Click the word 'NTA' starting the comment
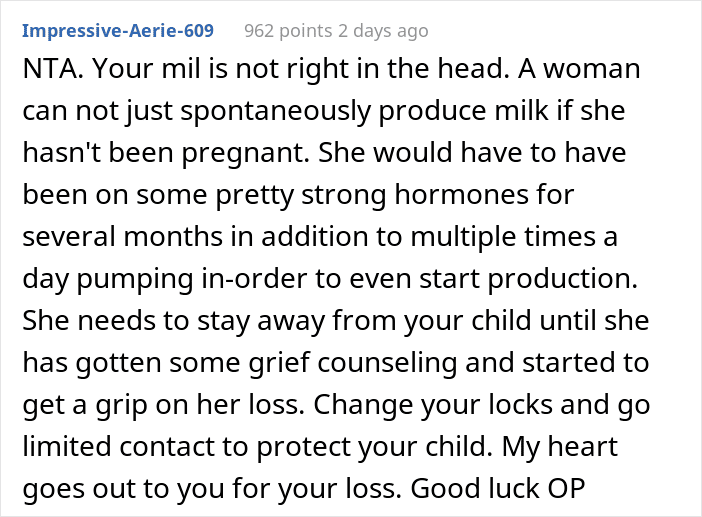The image size is (702, 517). [x=51, y=68]
